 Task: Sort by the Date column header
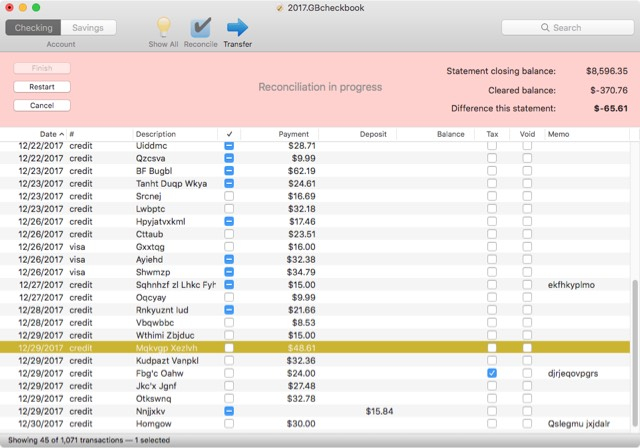(x=48, y=134)
